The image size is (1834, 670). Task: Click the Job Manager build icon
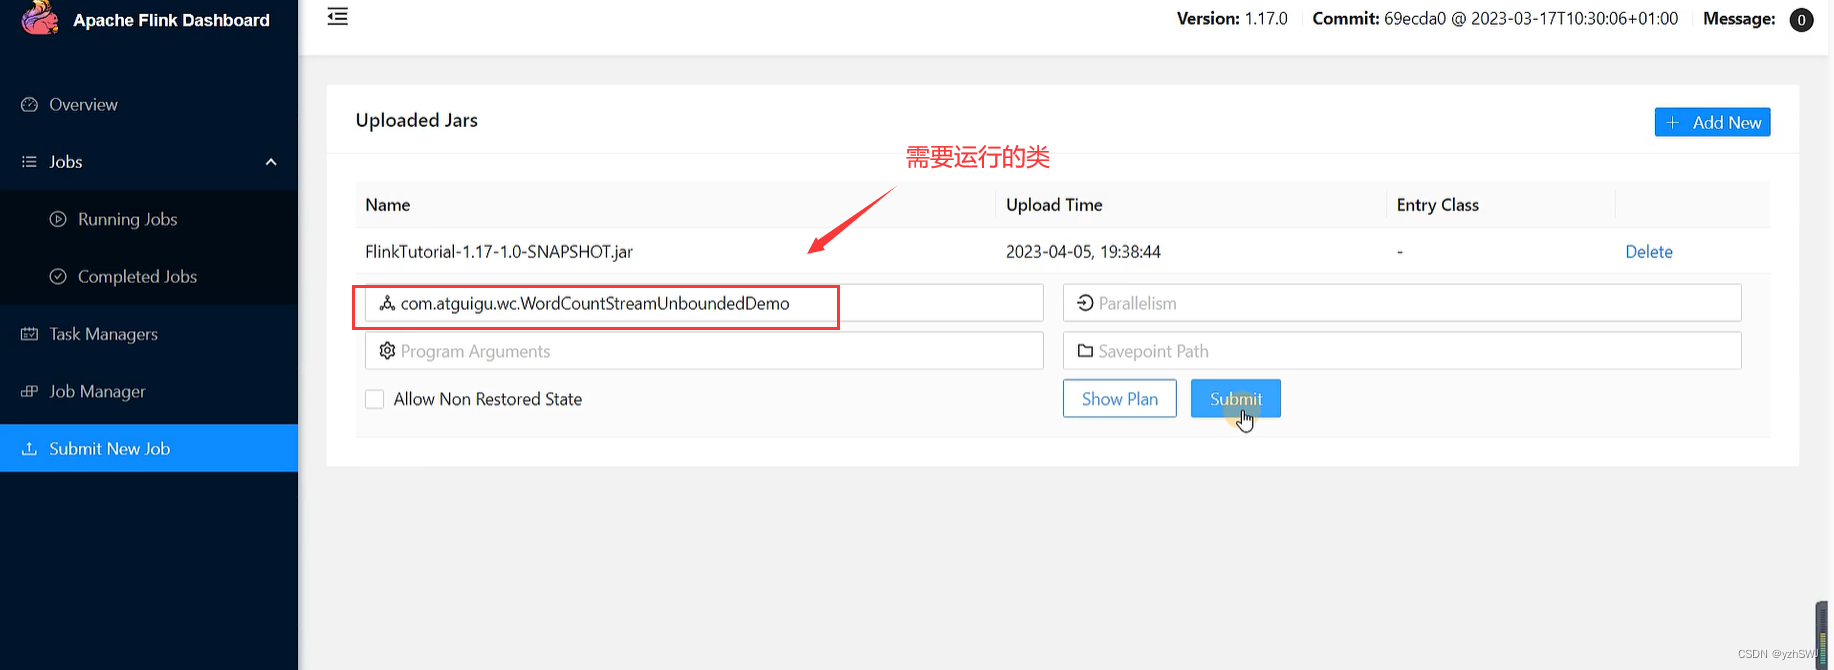[29, 391]
